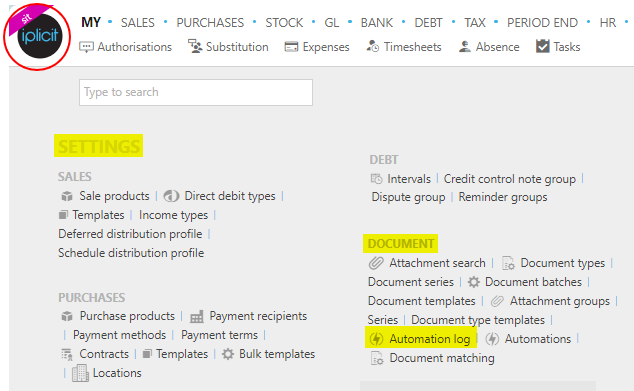Screen dimensions: 634x391
Task: Open the PURCHASES menu
Action: click(x=210, y=23)
